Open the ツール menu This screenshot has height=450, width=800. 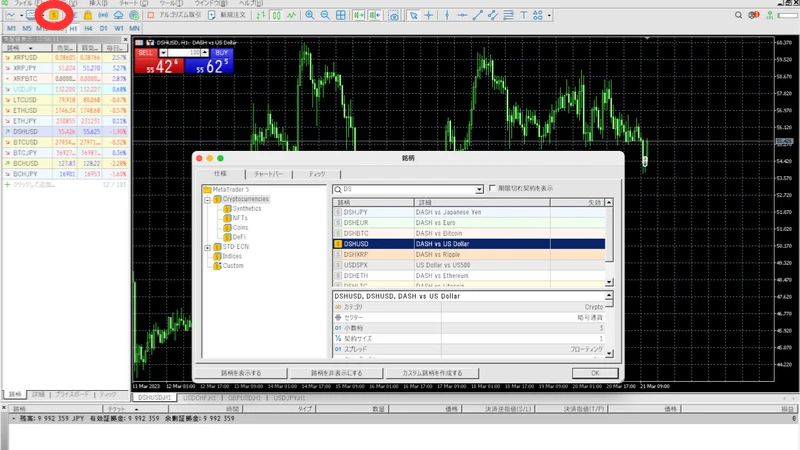point(171,3)
